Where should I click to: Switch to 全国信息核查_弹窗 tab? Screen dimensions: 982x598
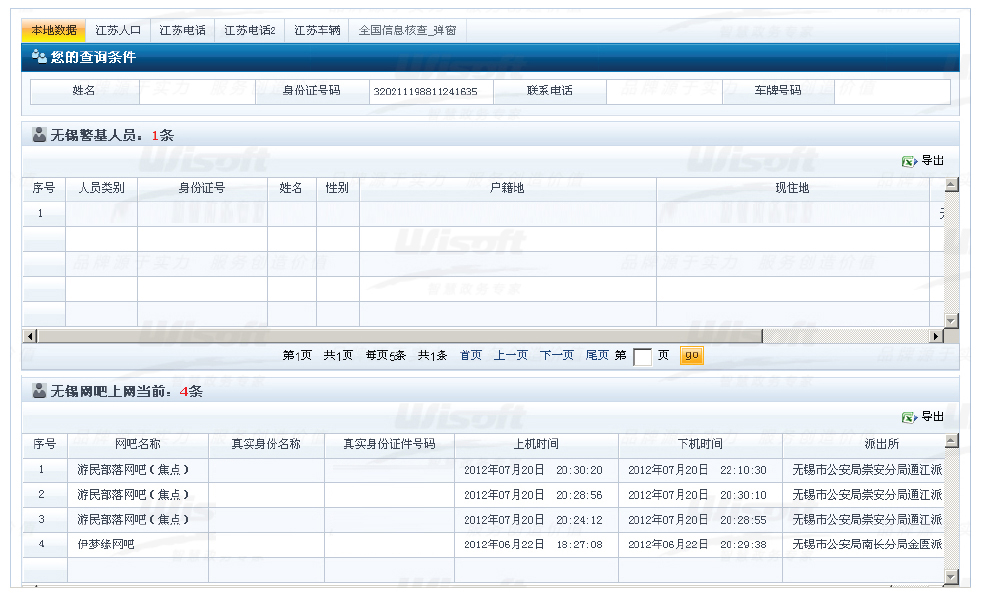tap(407, 31)
